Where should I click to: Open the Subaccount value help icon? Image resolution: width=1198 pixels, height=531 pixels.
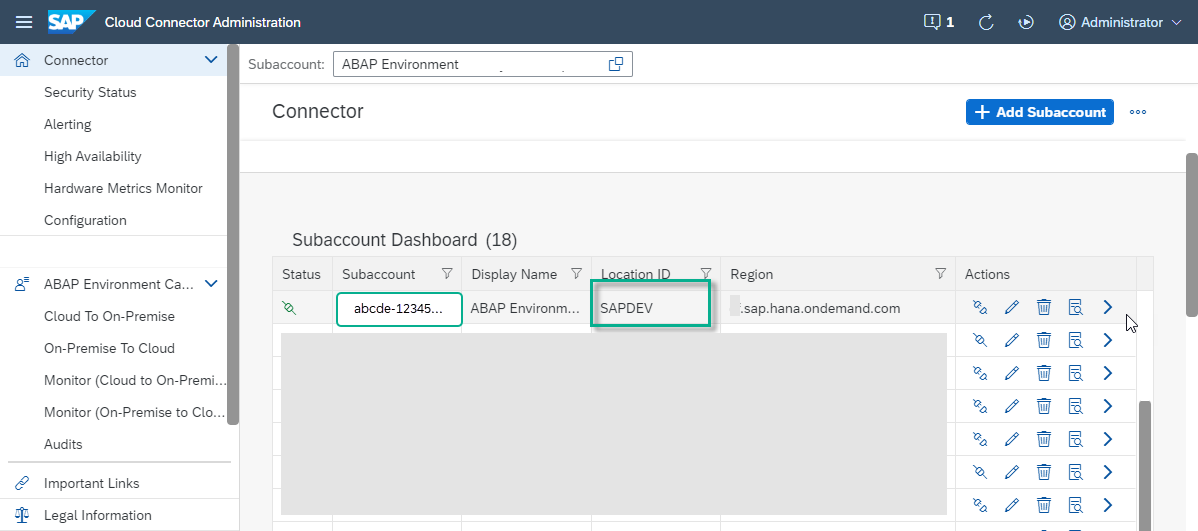pyautogui.click(x=616, y=64)
